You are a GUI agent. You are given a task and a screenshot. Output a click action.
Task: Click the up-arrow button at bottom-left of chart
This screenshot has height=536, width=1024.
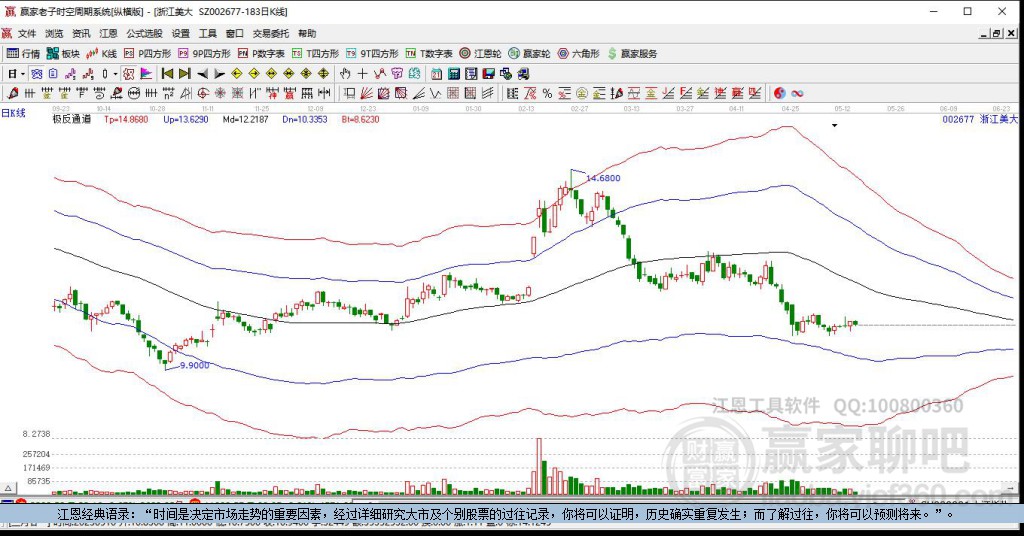click(x=8, y=488)
